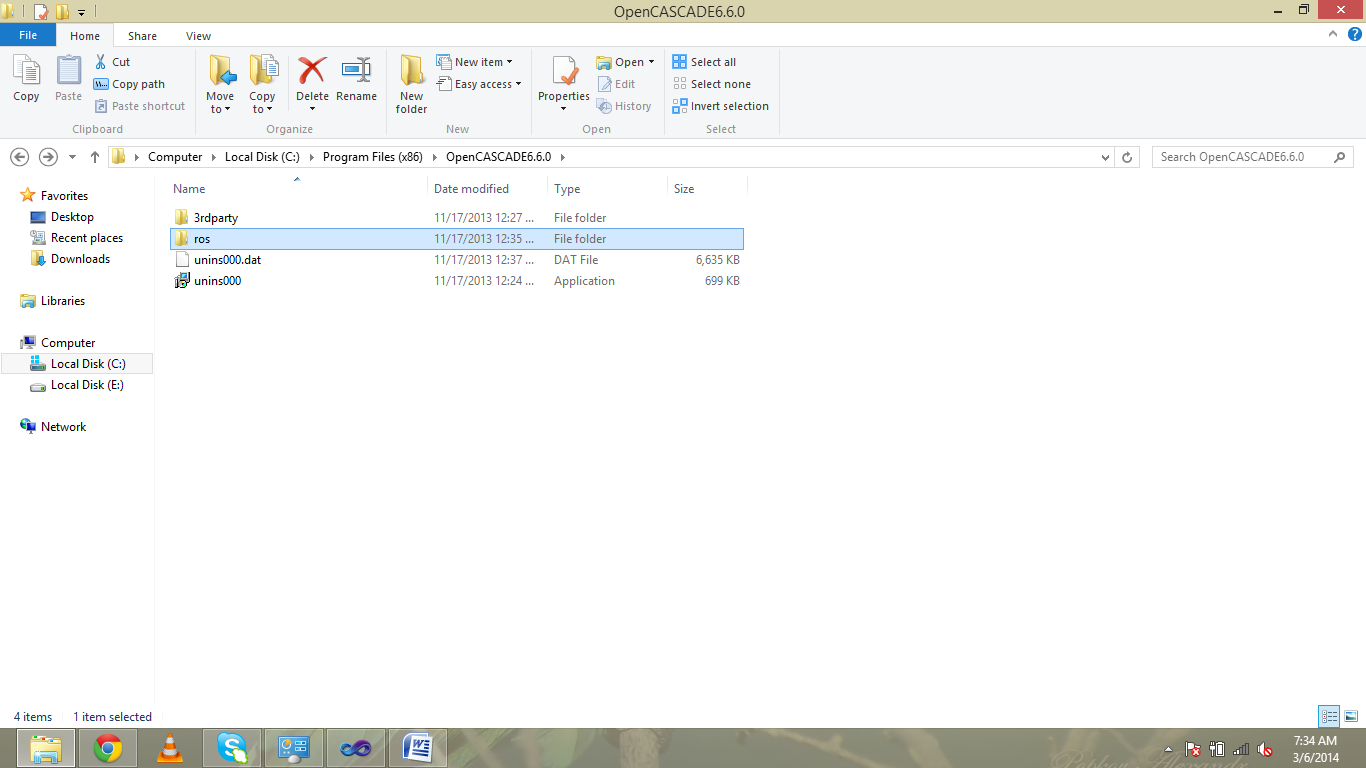Image resolution: width=1366 pixels, height=768 pixels.
Task: Open Microsoft Word from the taskbar
Action: point(418,748)
